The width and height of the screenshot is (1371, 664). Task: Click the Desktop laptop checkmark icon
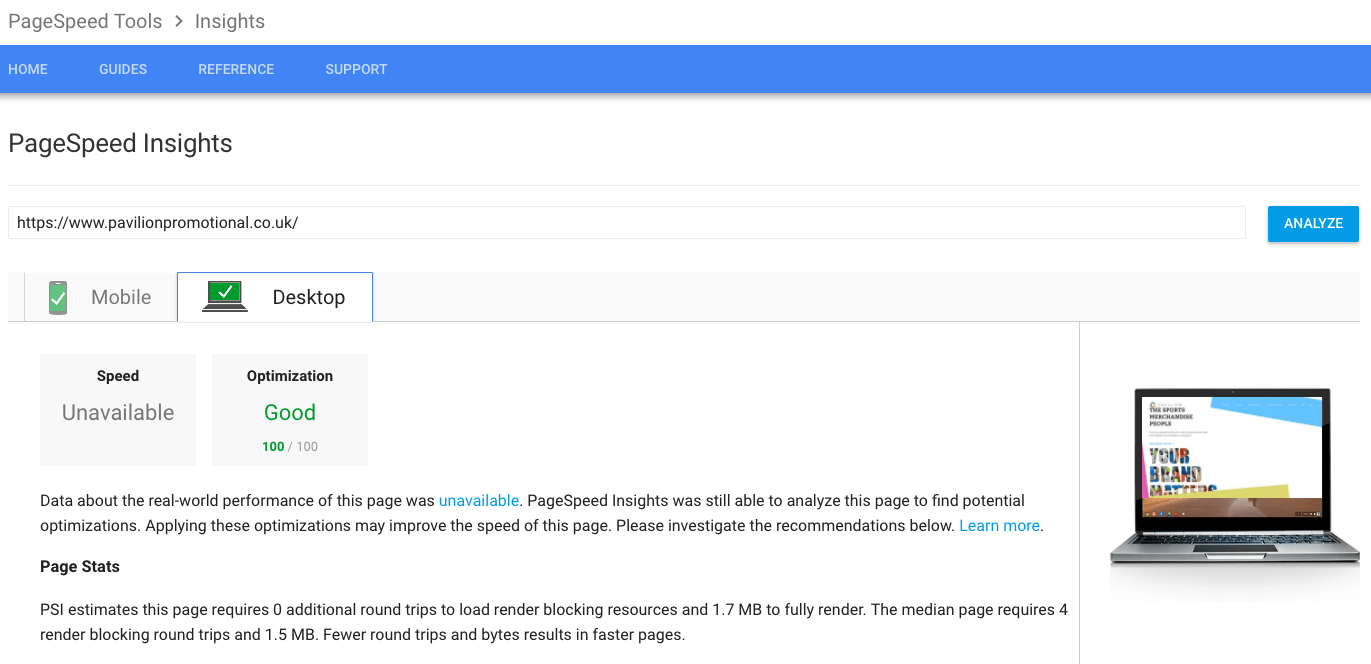tap(225, 296)
